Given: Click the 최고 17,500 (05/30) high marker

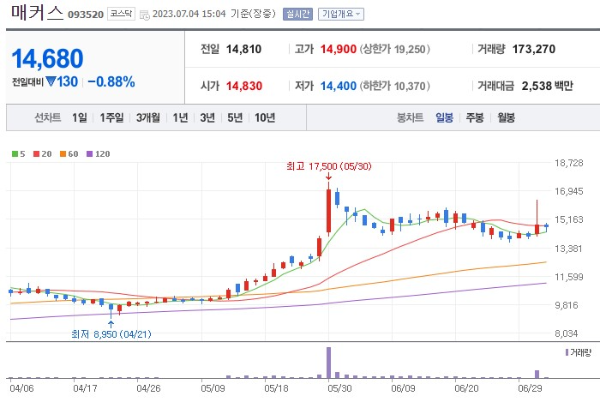Looking at the screenshot, I should [329, 166].
